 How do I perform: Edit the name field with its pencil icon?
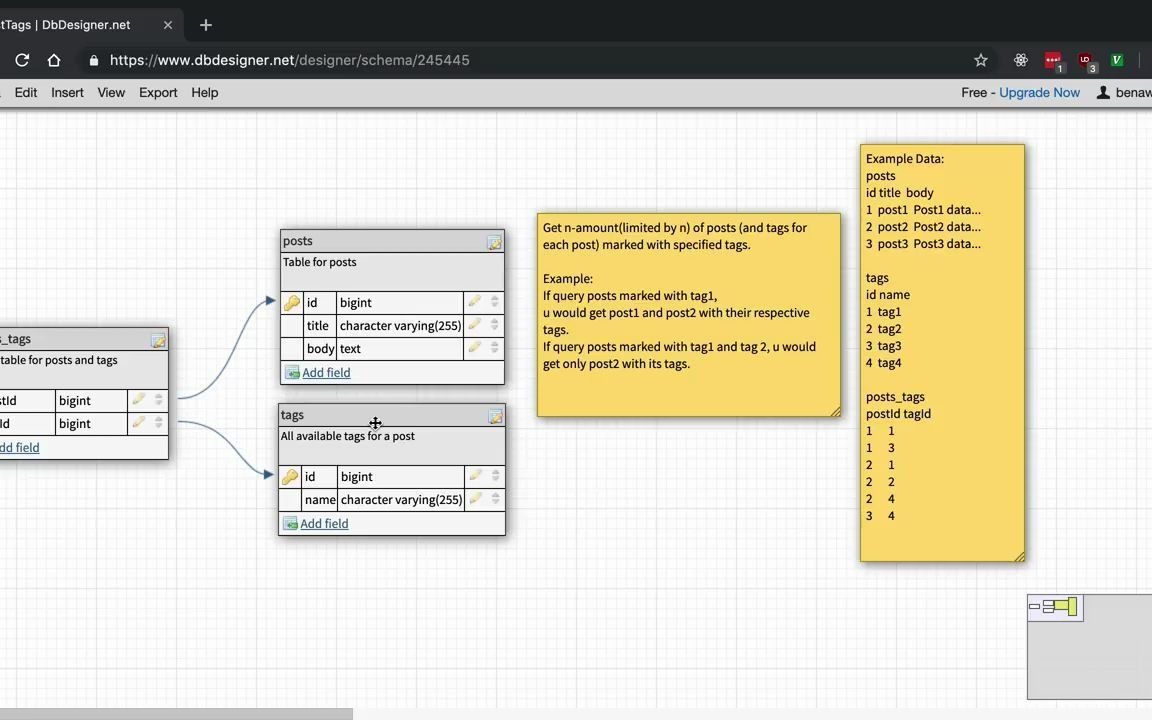[x=474, y=499]
